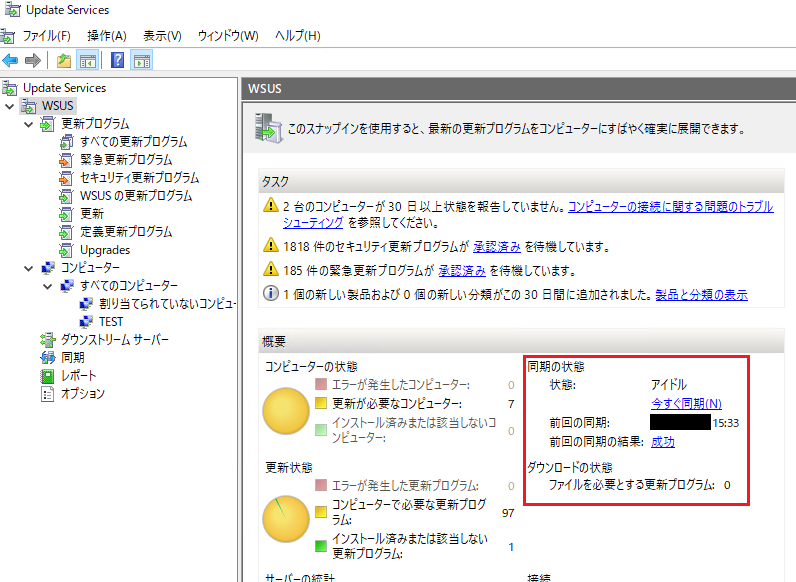Click the レポート node icon
796x582 pixels.
click(x=47, y=376)
